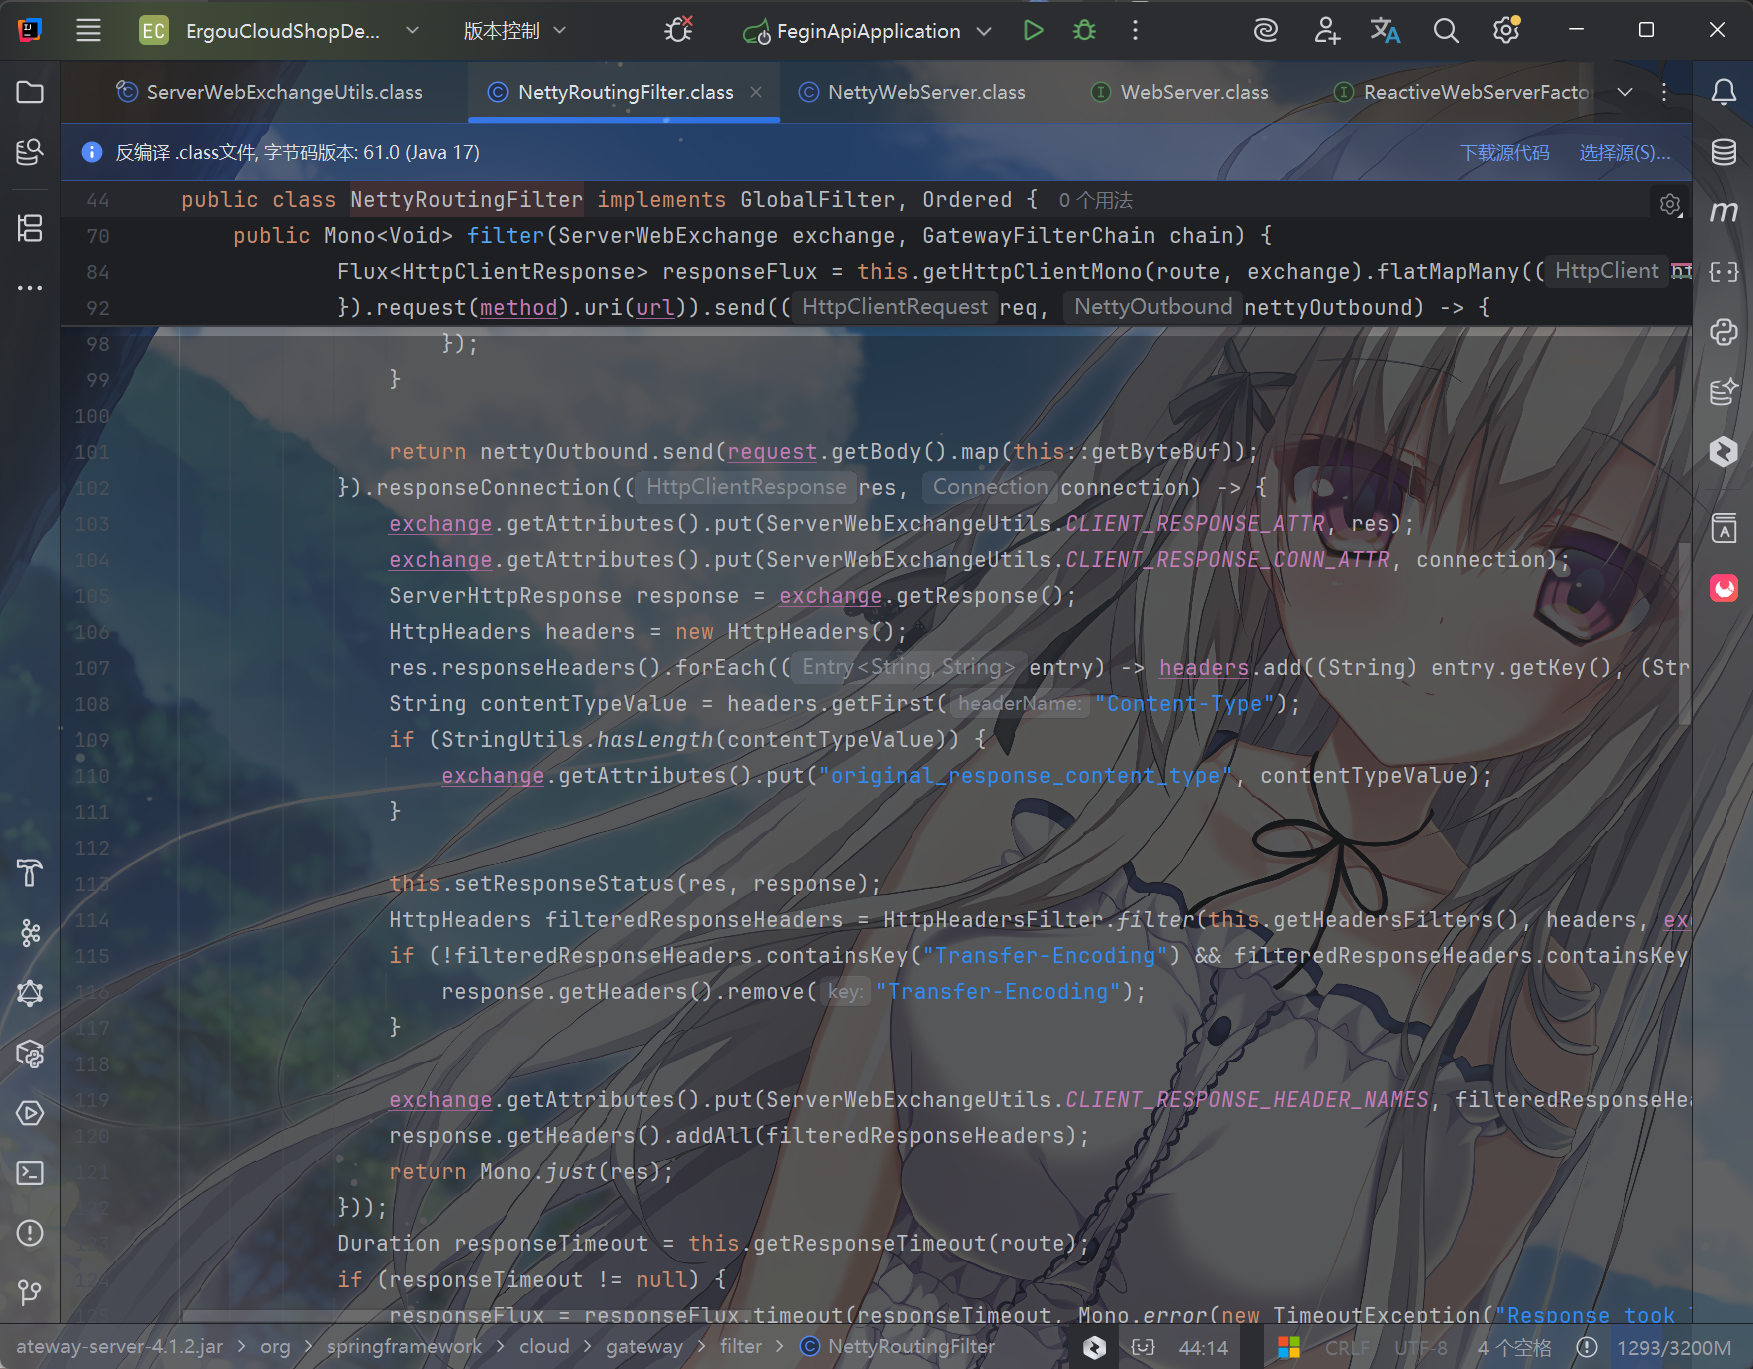Click the org breadcrumb in the navigation bar
Screen dimensions: 1753x1369
(x=275, y=1347)
